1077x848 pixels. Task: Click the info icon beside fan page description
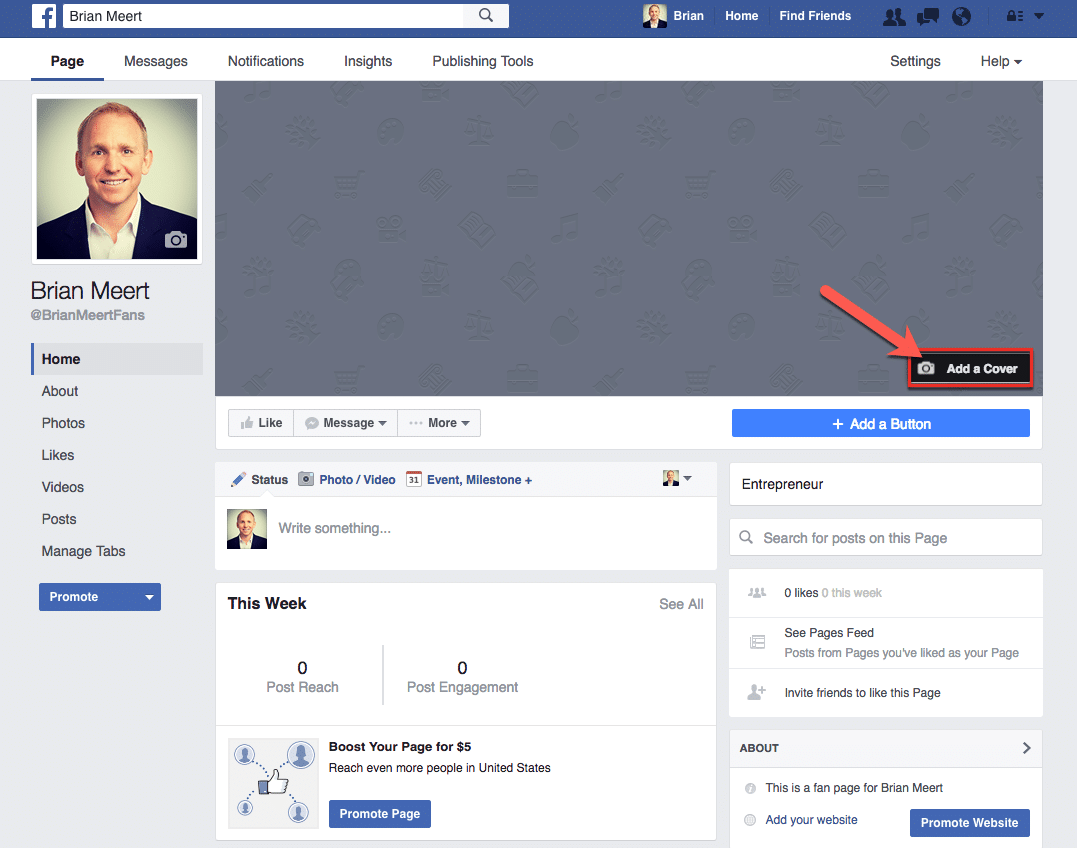coord(750,788)
